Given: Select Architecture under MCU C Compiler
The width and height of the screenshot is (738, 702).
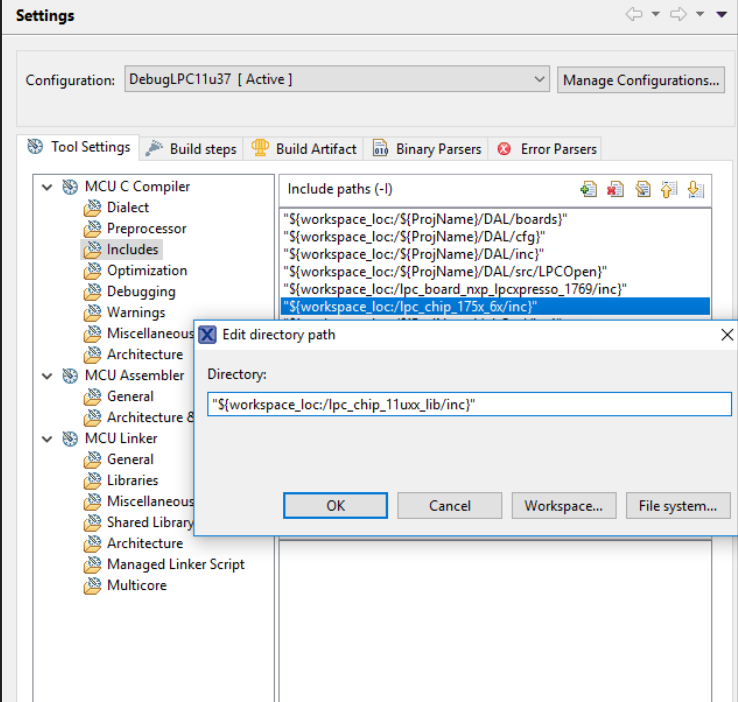Looking at the screenshot, I should tap(145, 354).
